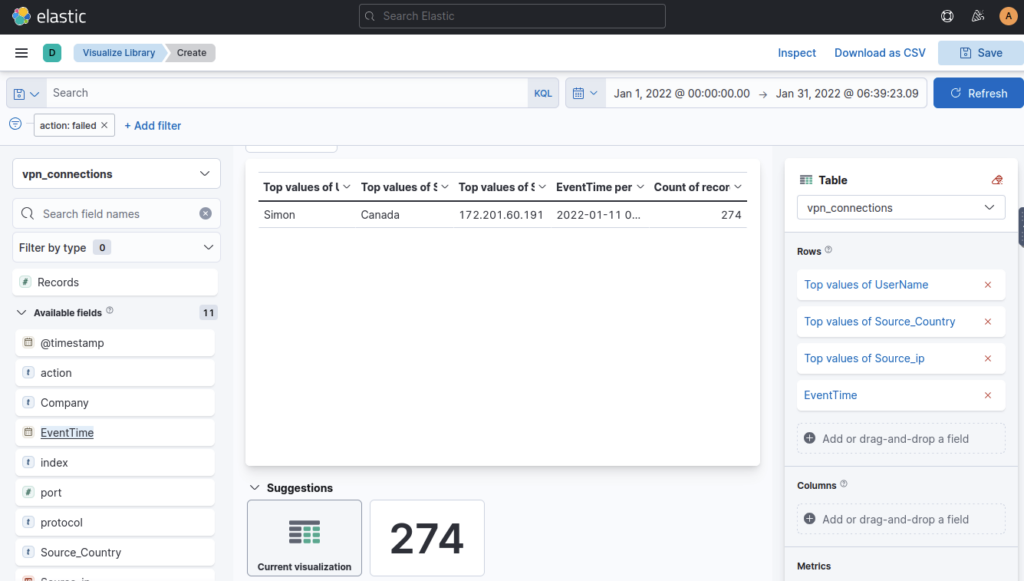Open saved query menu icon
Image resolution: width=1024 pixels, height=581 pixels.
click(26, 93)
